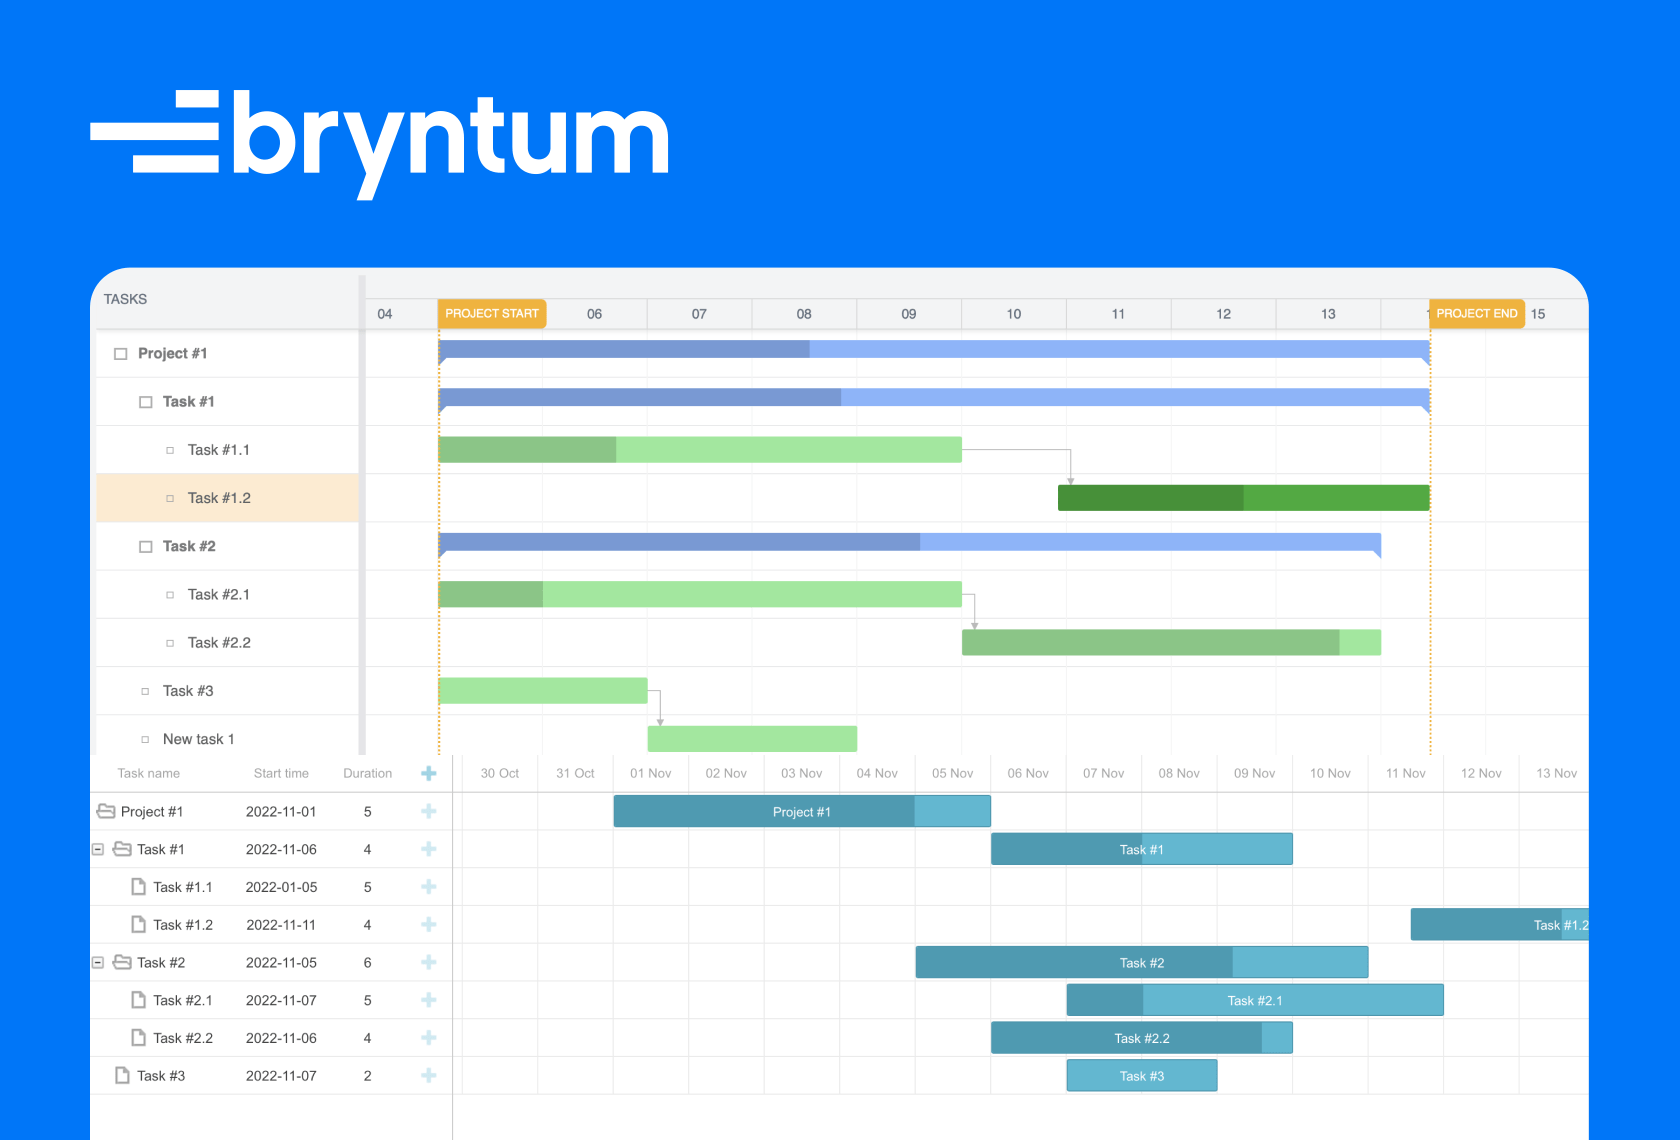The width and height of the screenshot is (1680, 1140).
Task: Click the 06 Nov column header
Action: point(1027,773)
